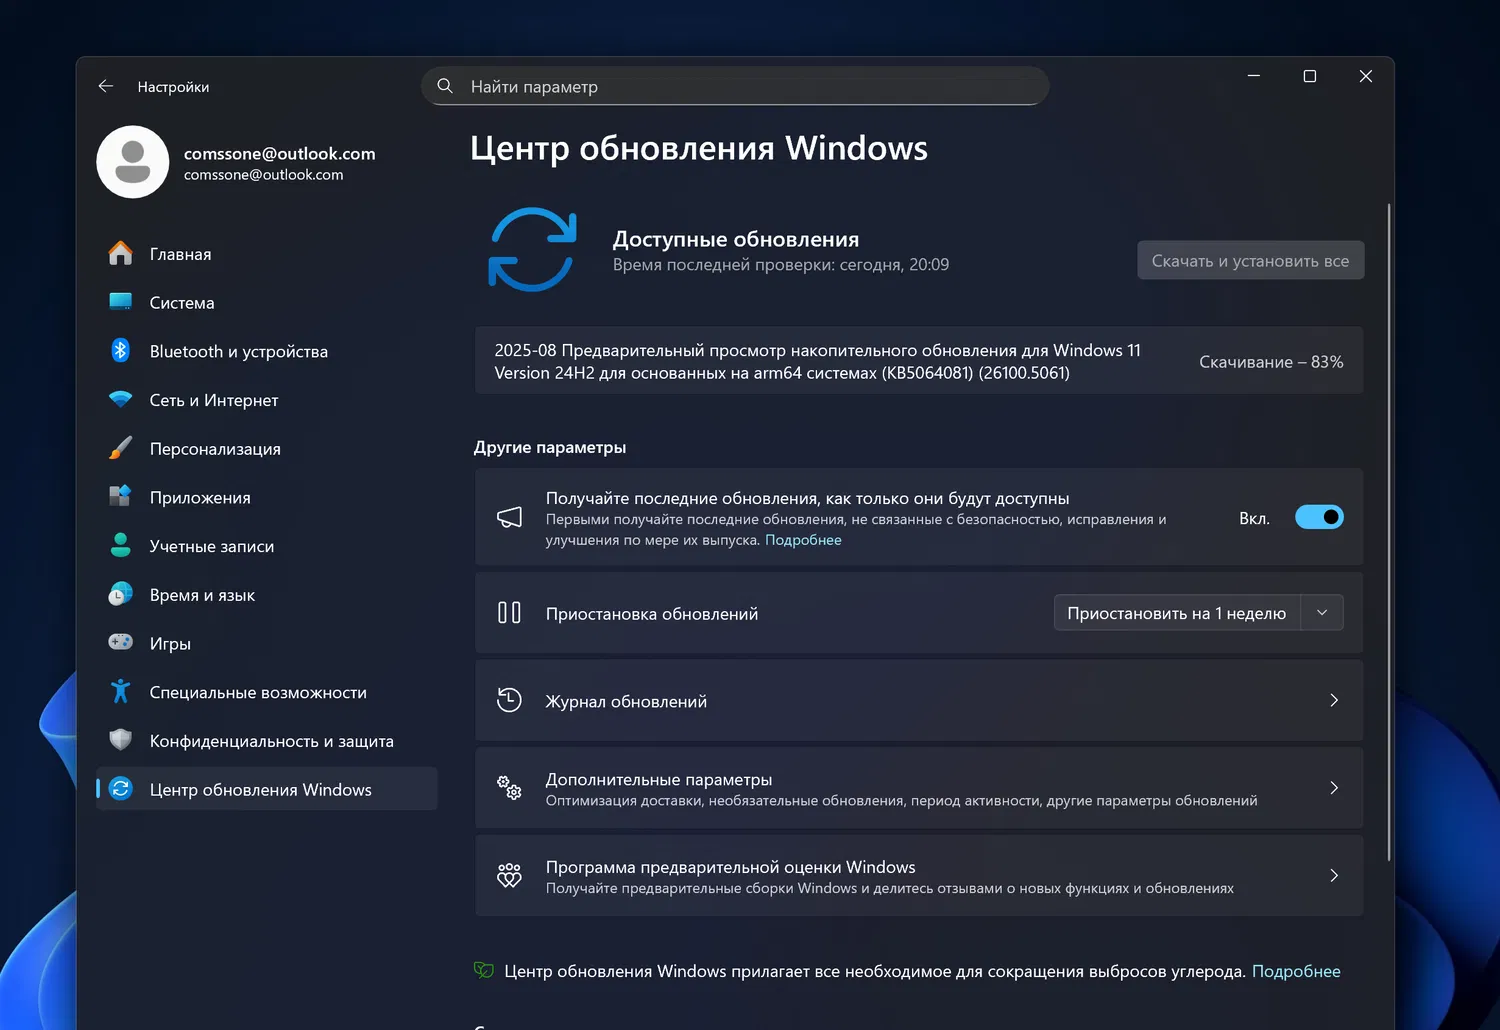
Task: Click the history clock icon for Журнал обновлений
Action: click(x=510, y=700)
